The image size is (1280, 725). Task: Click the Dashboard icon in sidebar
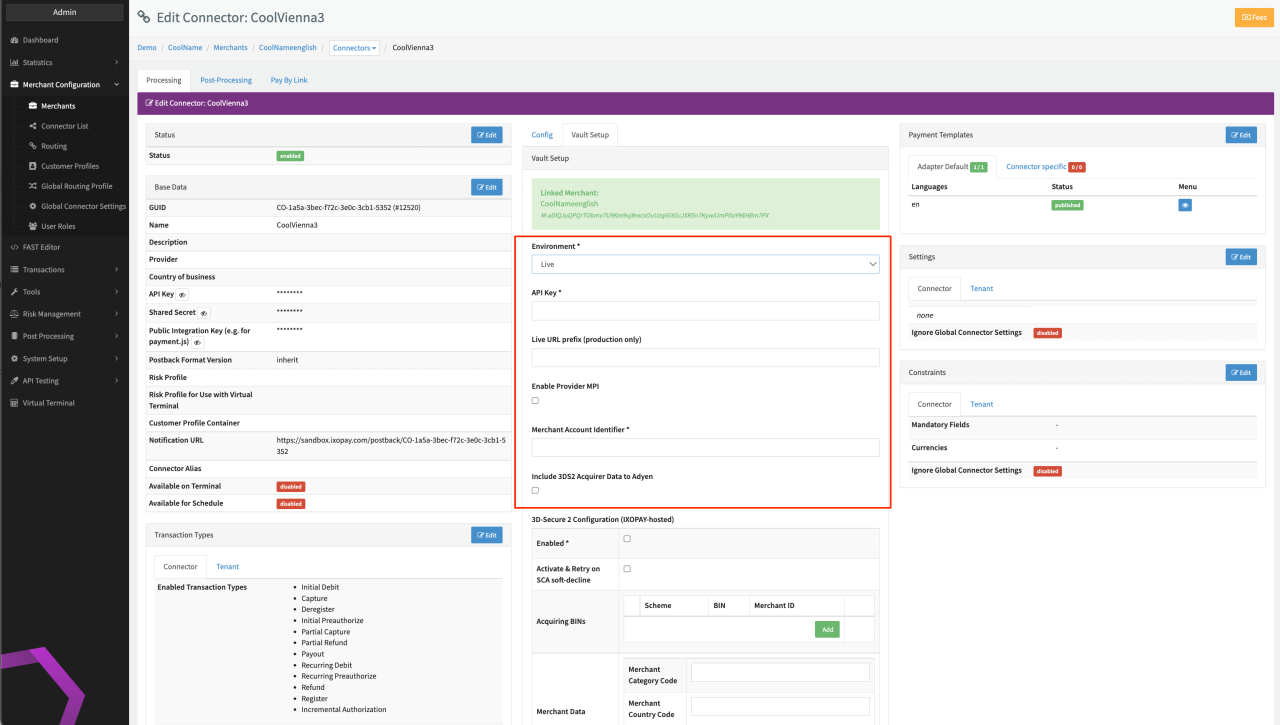coord(14,40)
